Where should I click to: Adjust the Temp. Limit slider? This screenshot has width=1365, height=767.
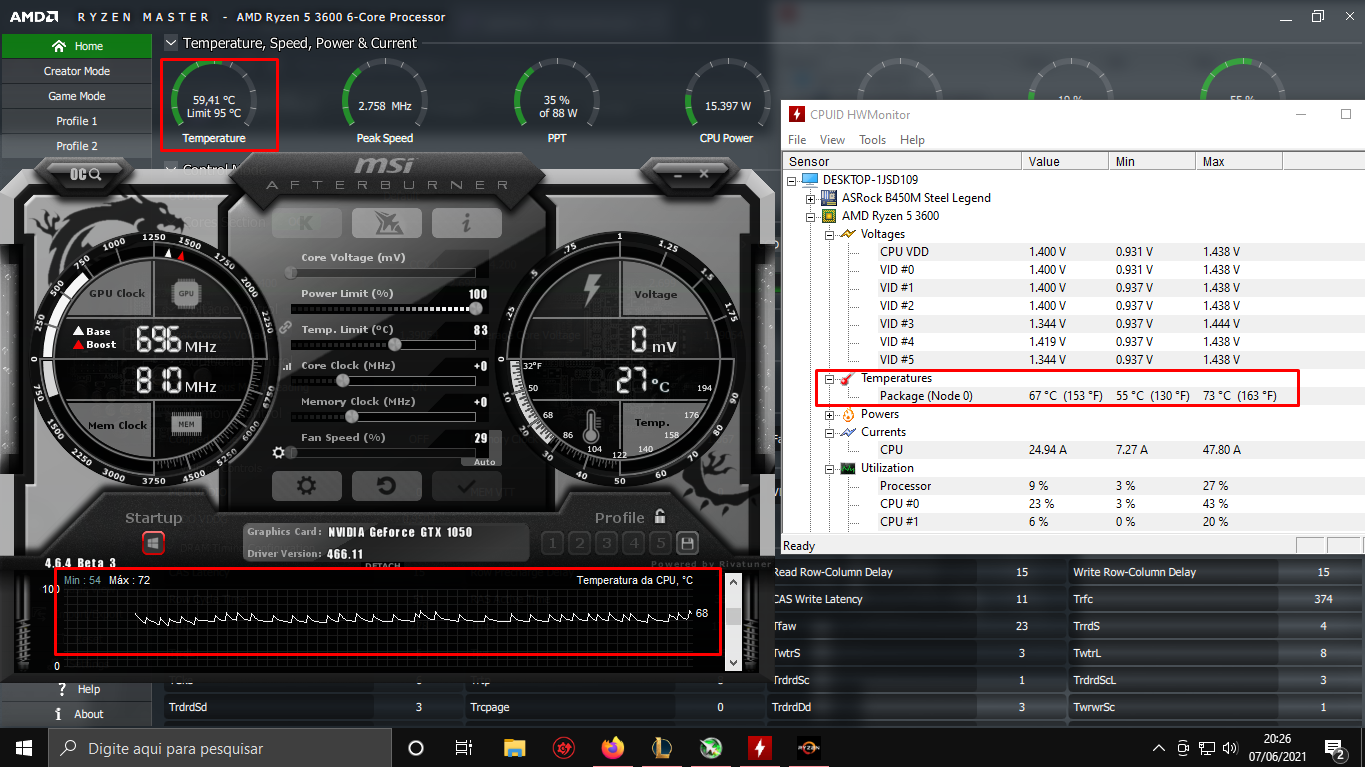point(383,344)
